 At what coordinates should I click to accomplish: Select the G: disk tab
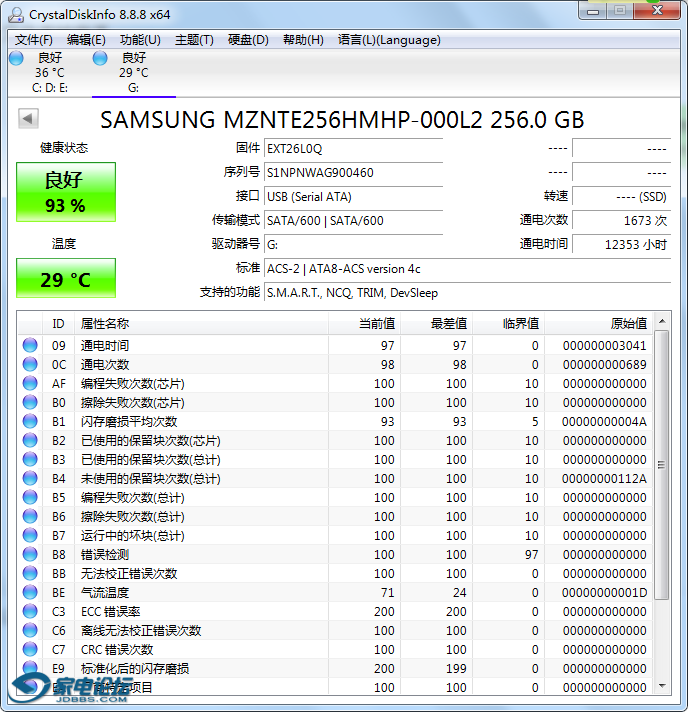[x=134, y=73]
